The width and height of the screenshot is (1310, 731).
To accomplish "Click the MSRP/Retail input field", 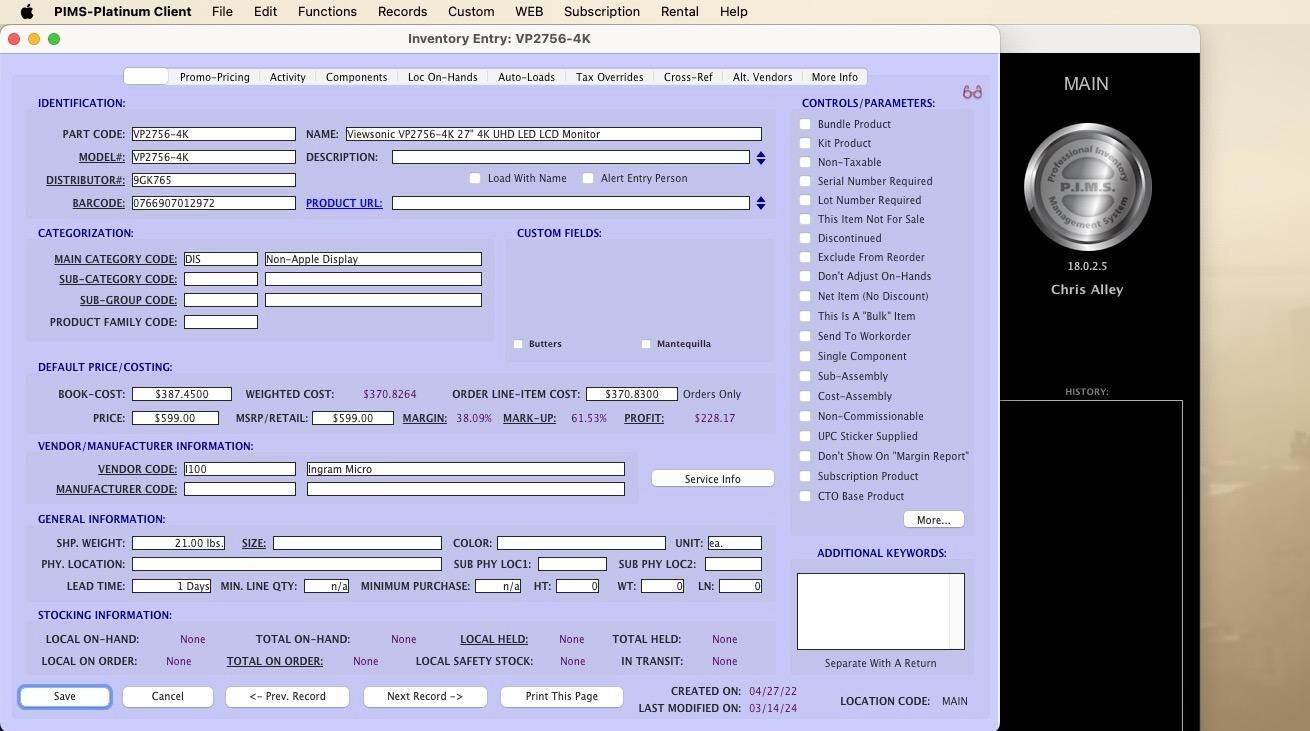I will click(353, 418).
